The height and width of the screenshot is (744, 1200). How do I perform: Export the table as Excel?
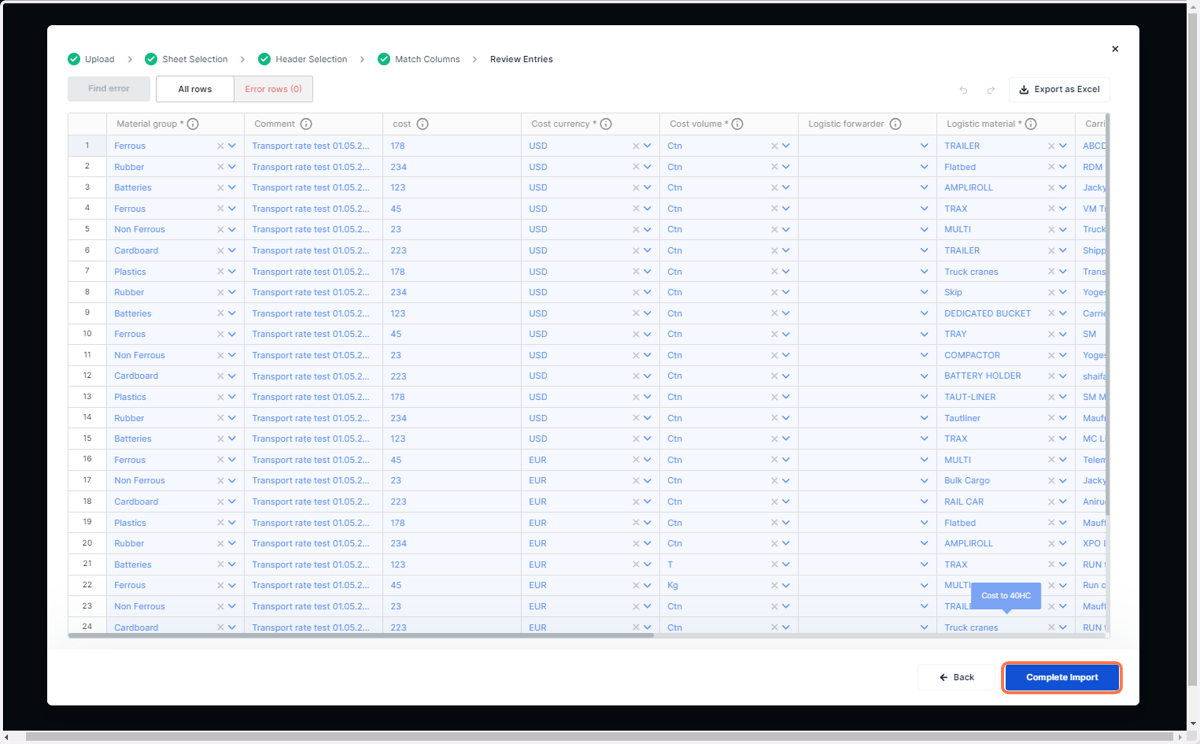1059,89
